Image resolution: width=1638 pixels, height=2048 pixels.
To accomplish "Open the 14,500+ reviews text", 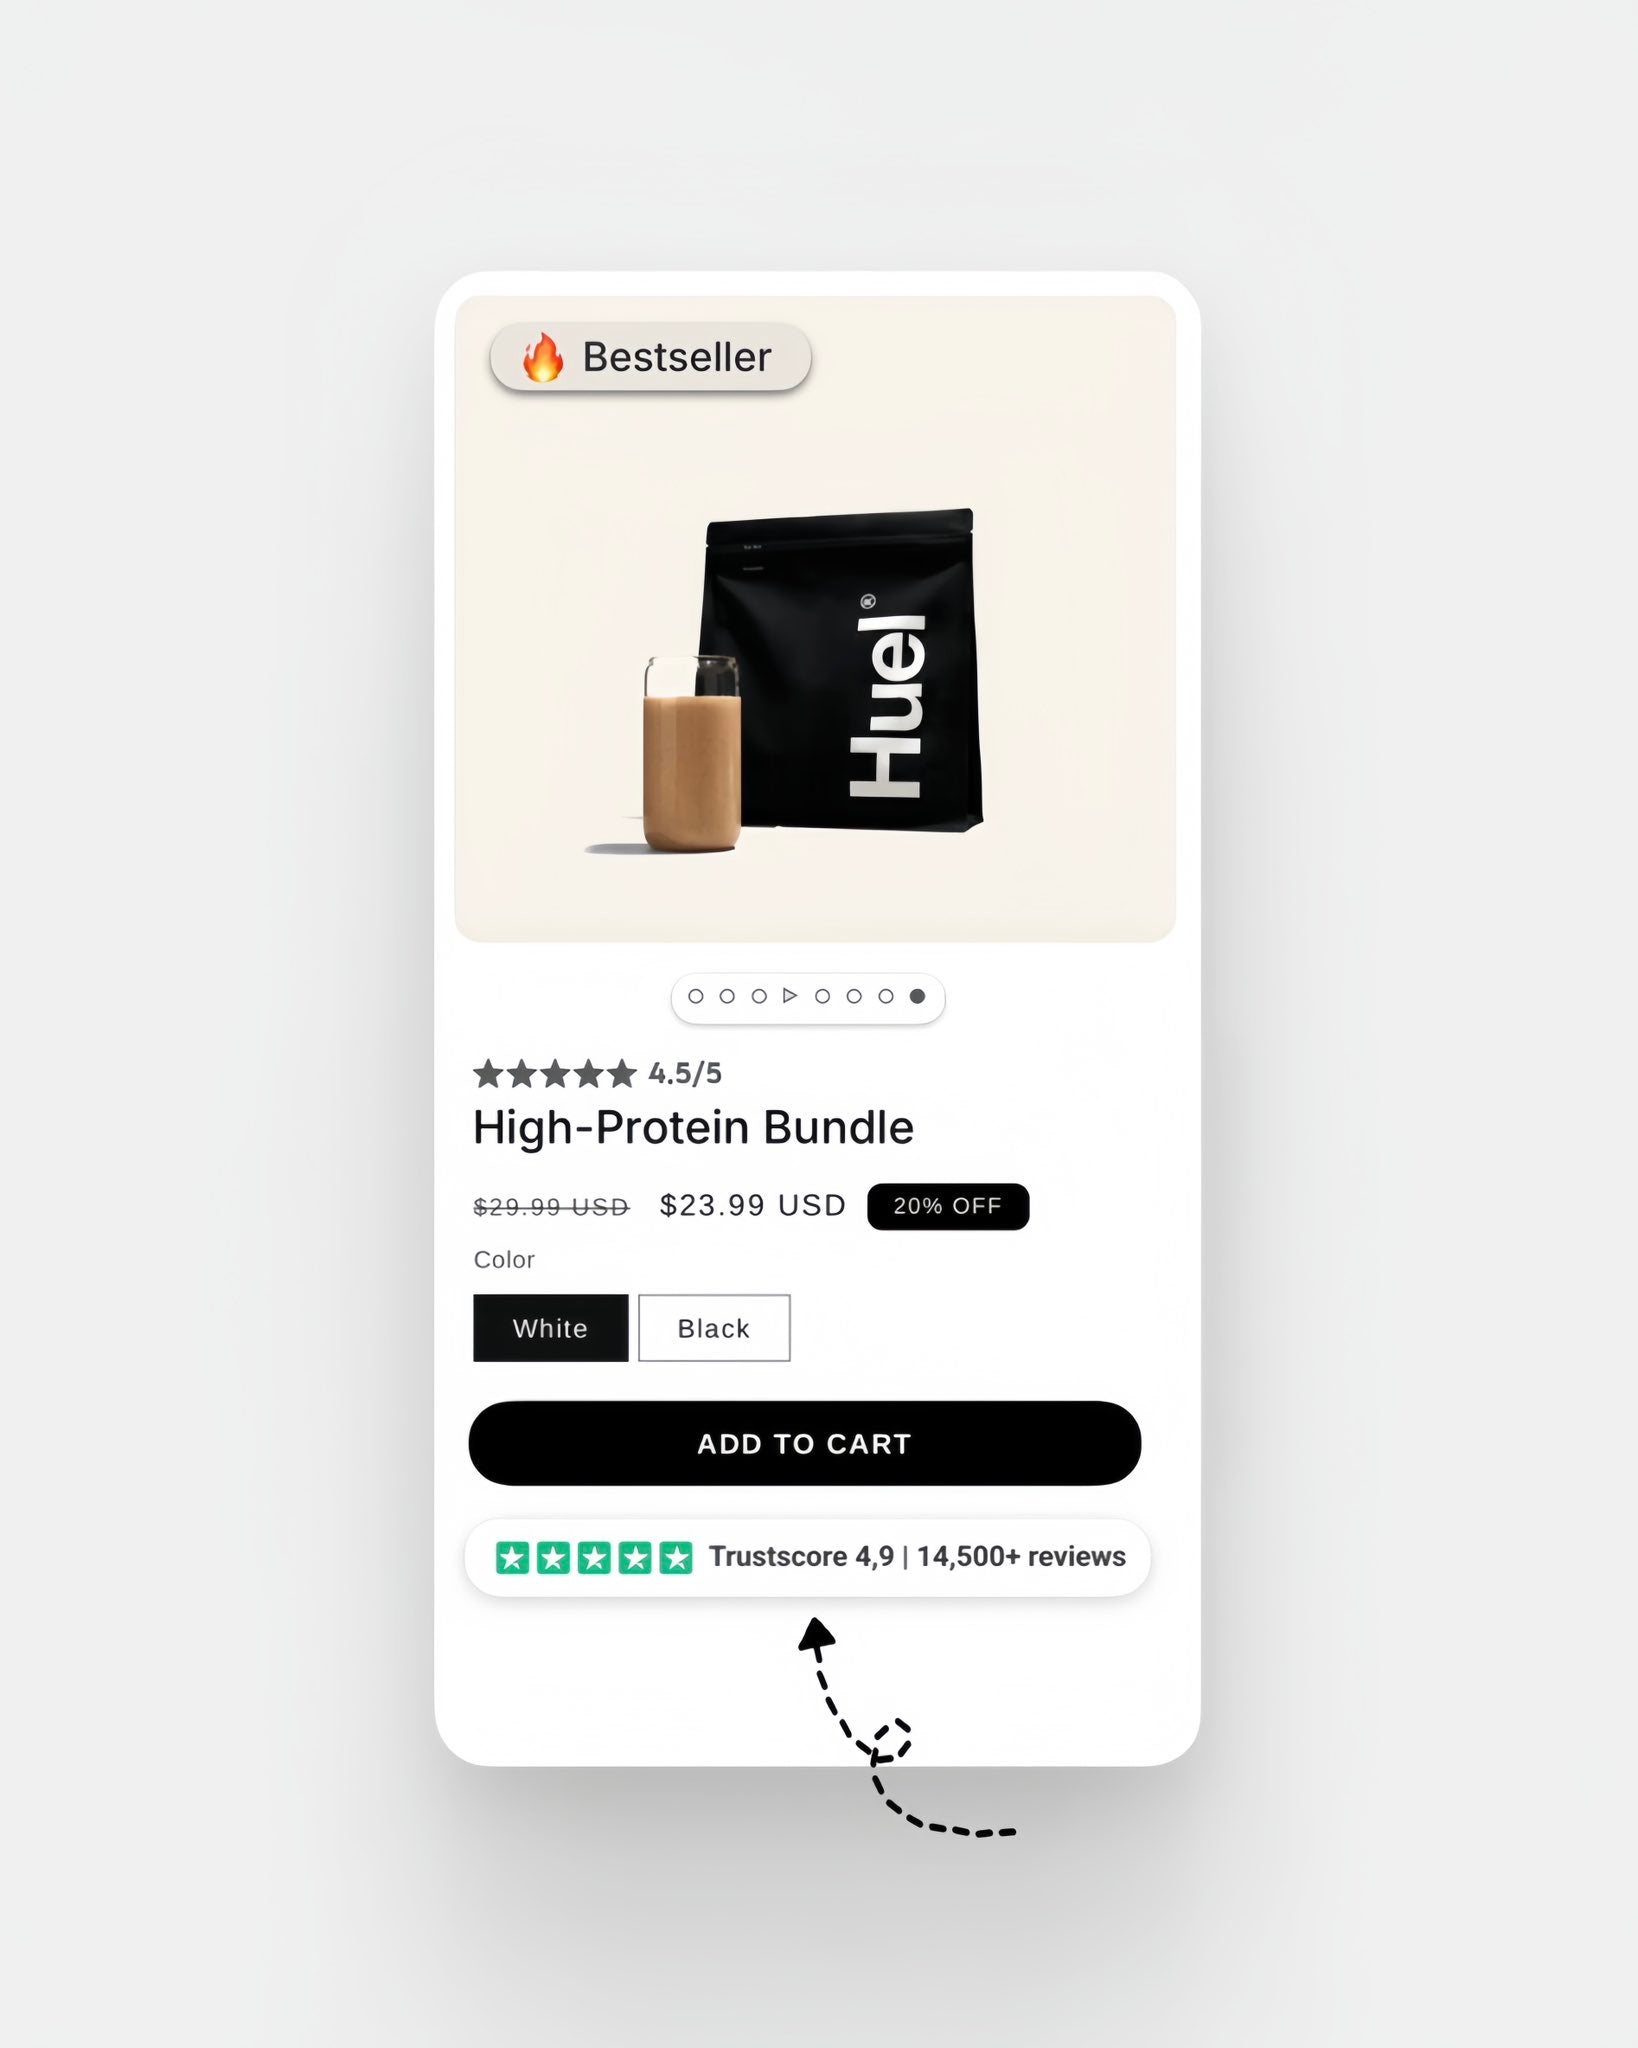I will tap(1021, 1557).
